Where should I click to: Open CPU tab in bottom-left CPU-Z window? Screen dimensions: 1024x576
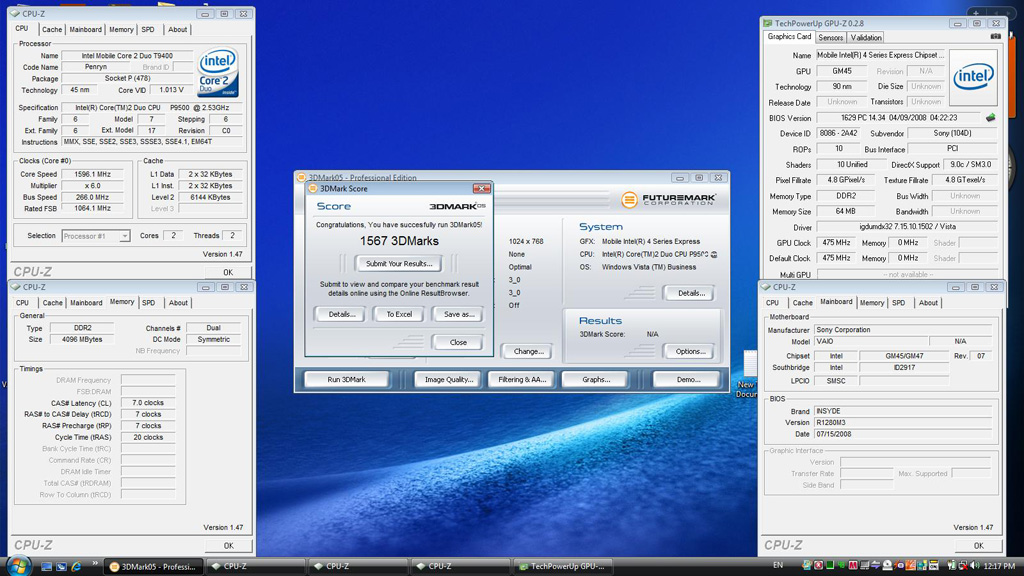(x=22, y=303)
